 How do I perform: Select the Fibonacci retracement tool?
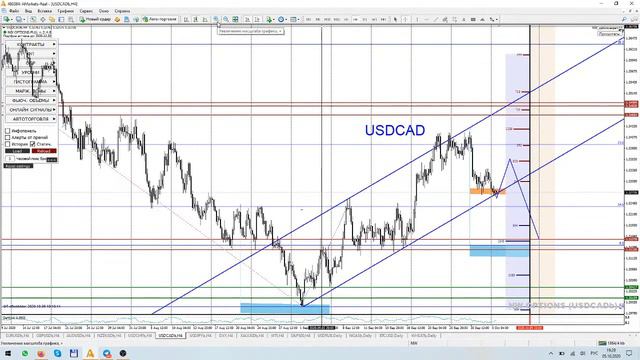coord(454,19)
